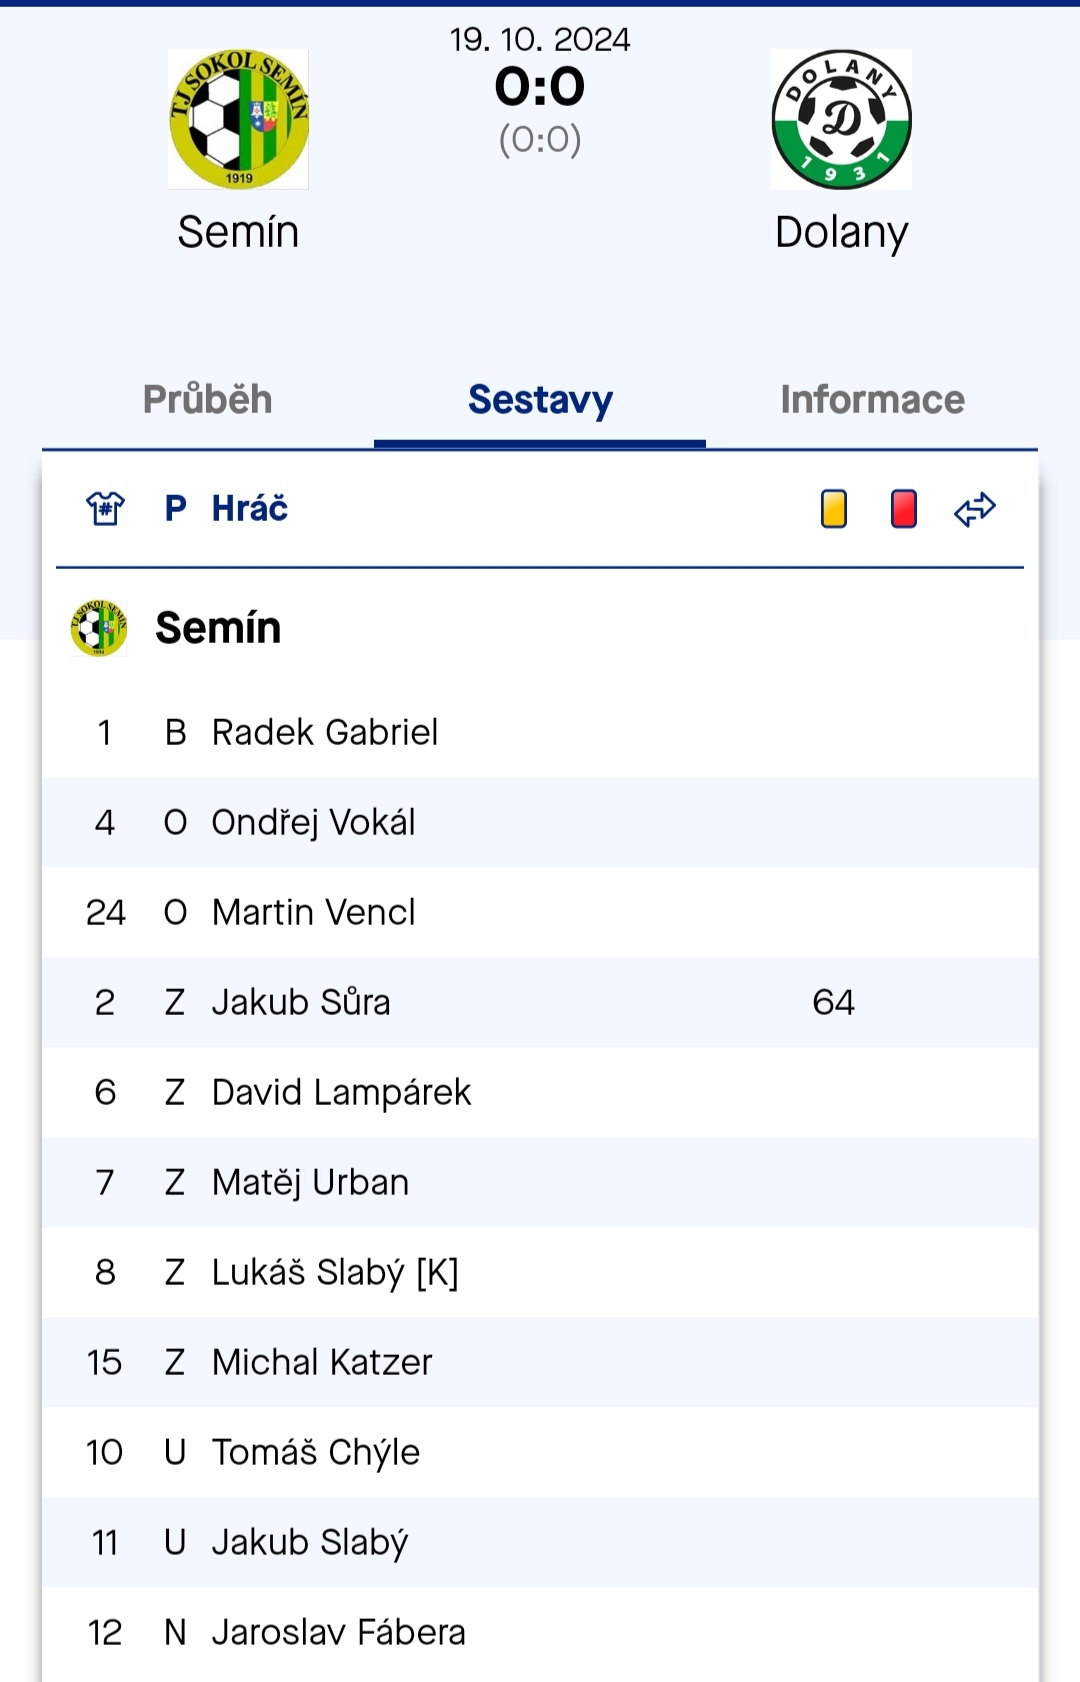The height and width of the screenshot is (1682, 1080).
Task: Open player Radek Gabriel
Action: click(x=325, y=733)
